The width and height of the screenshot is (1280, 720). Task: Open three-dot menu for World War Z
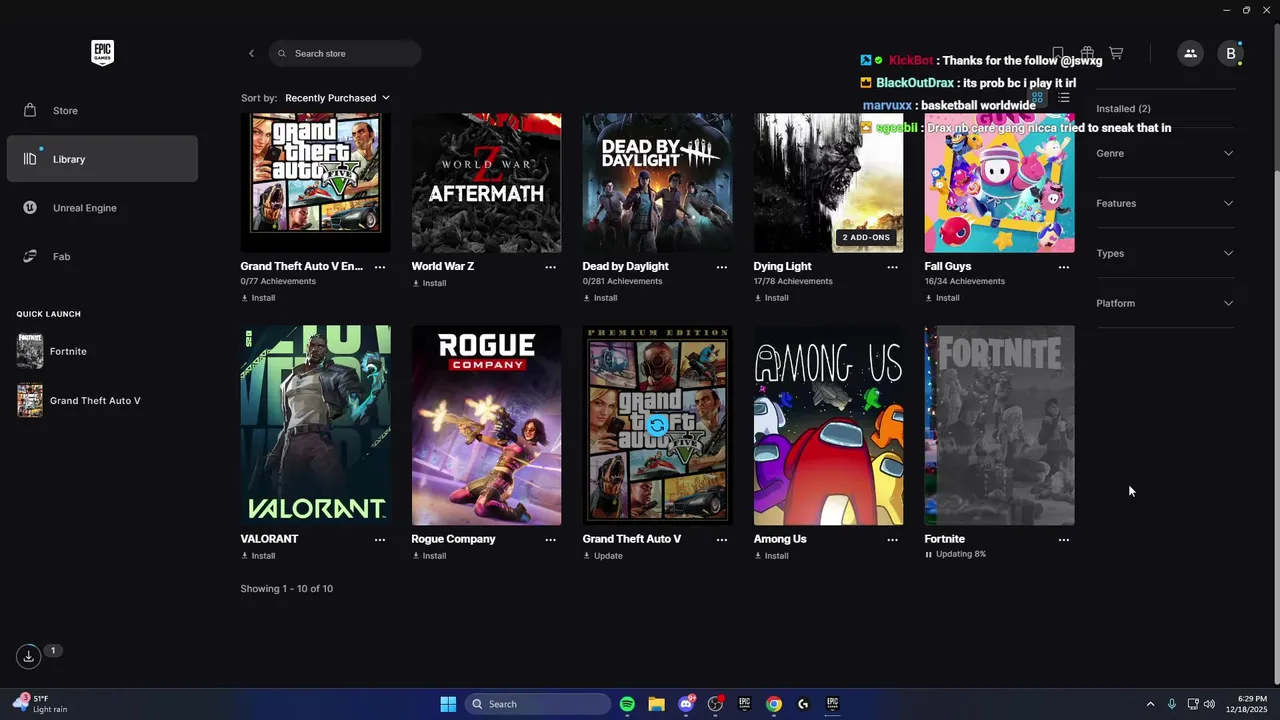551,267
